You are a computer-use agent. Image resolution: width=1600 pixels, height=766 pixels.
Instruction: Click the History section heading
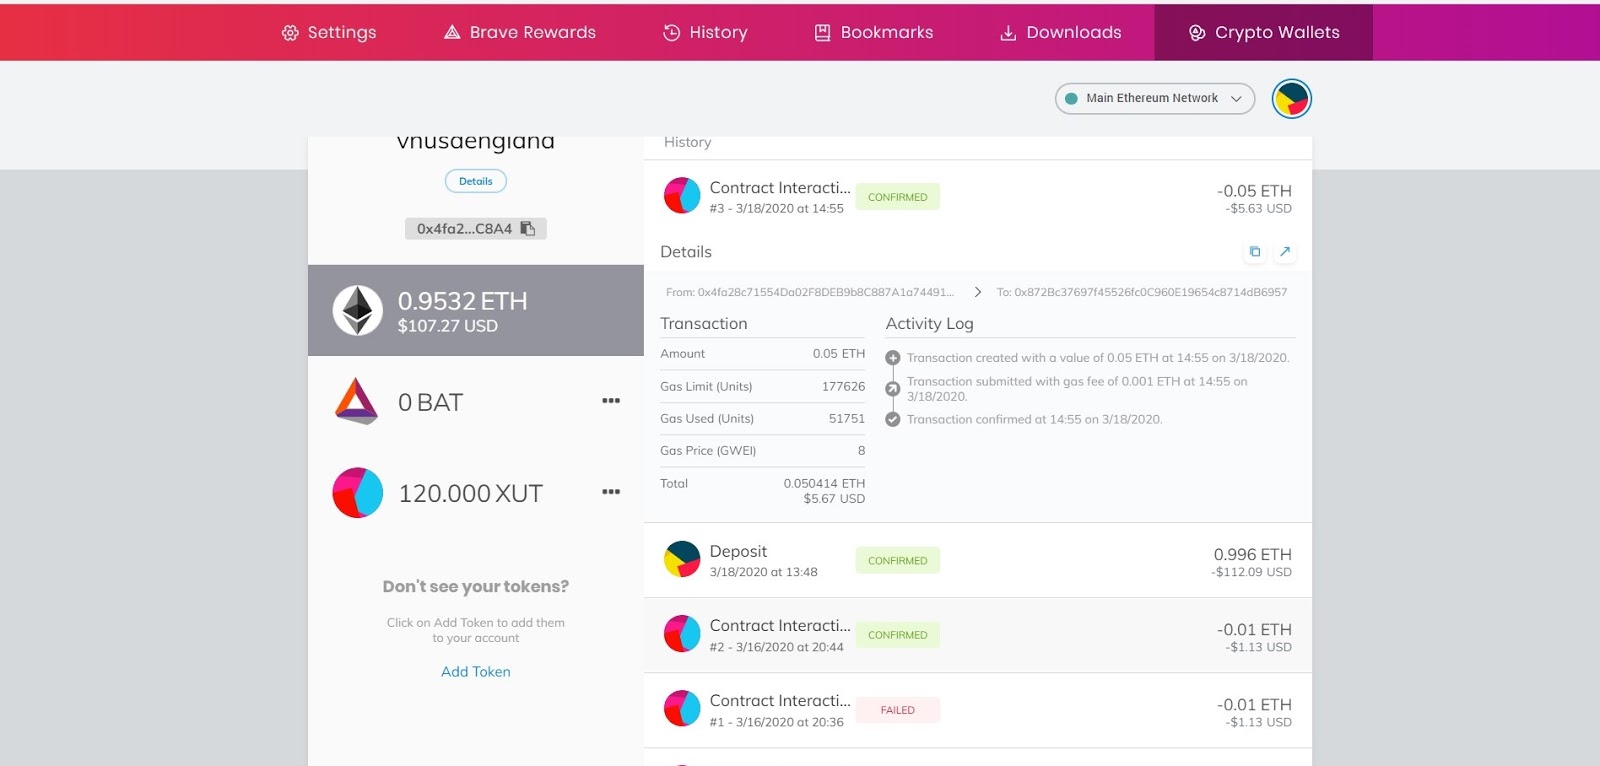tap(687, 142)
